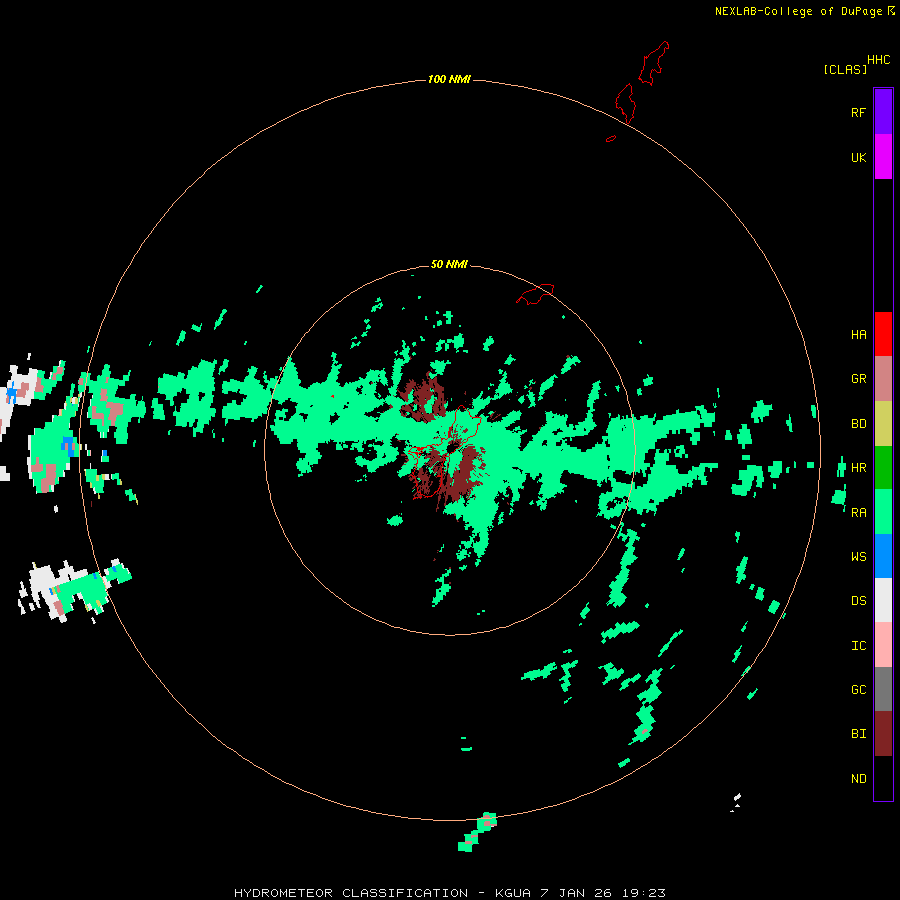Viewport: 900px width, 900px height.
Task: Select the BD yellow legend block
Action: (883, 423)
